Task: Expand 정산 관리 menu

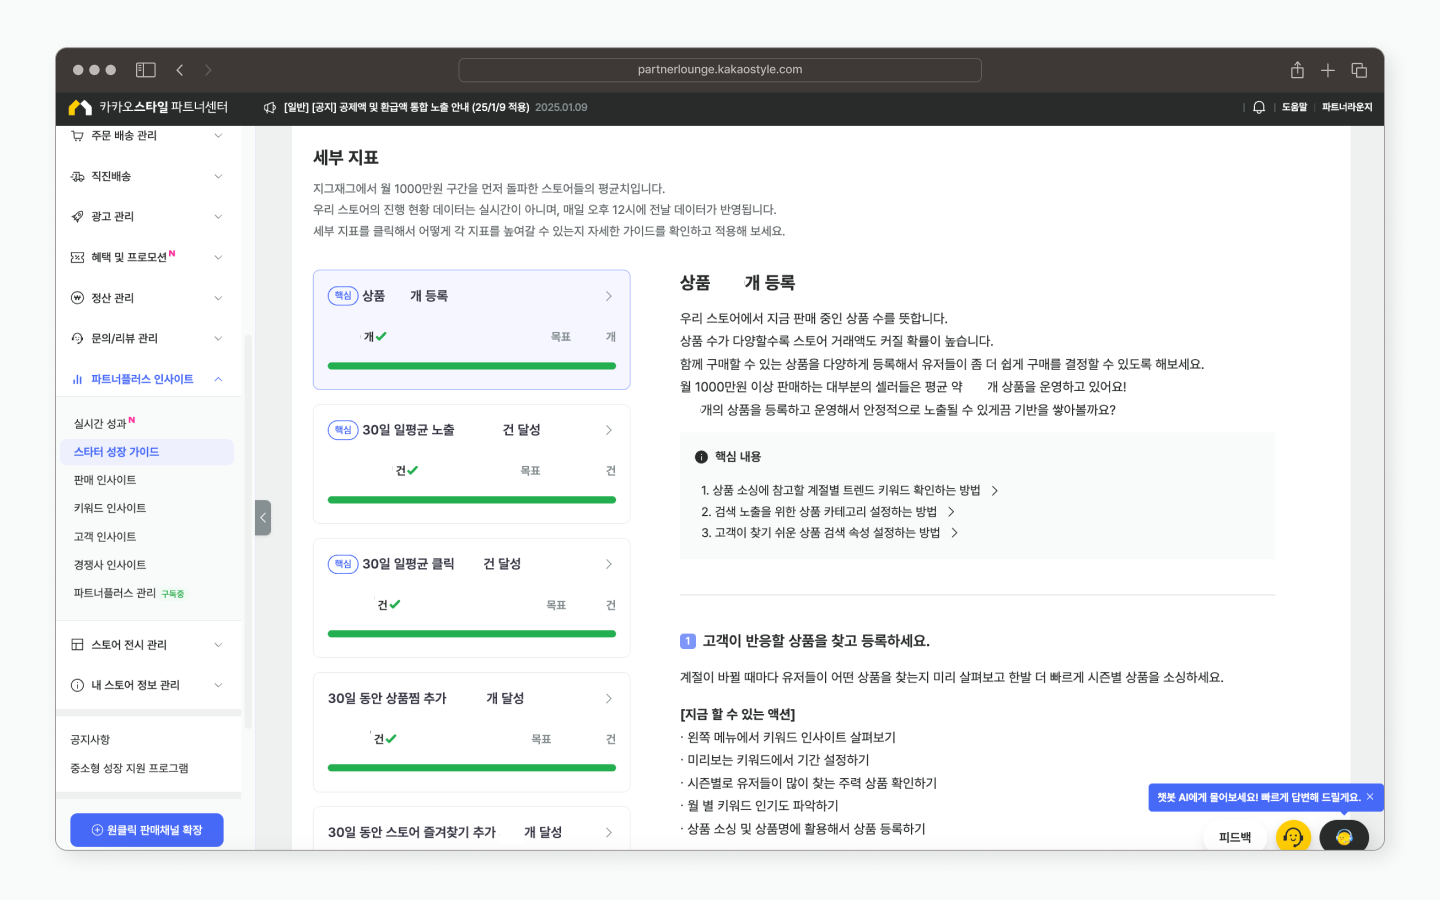Action: coord(218,298)
